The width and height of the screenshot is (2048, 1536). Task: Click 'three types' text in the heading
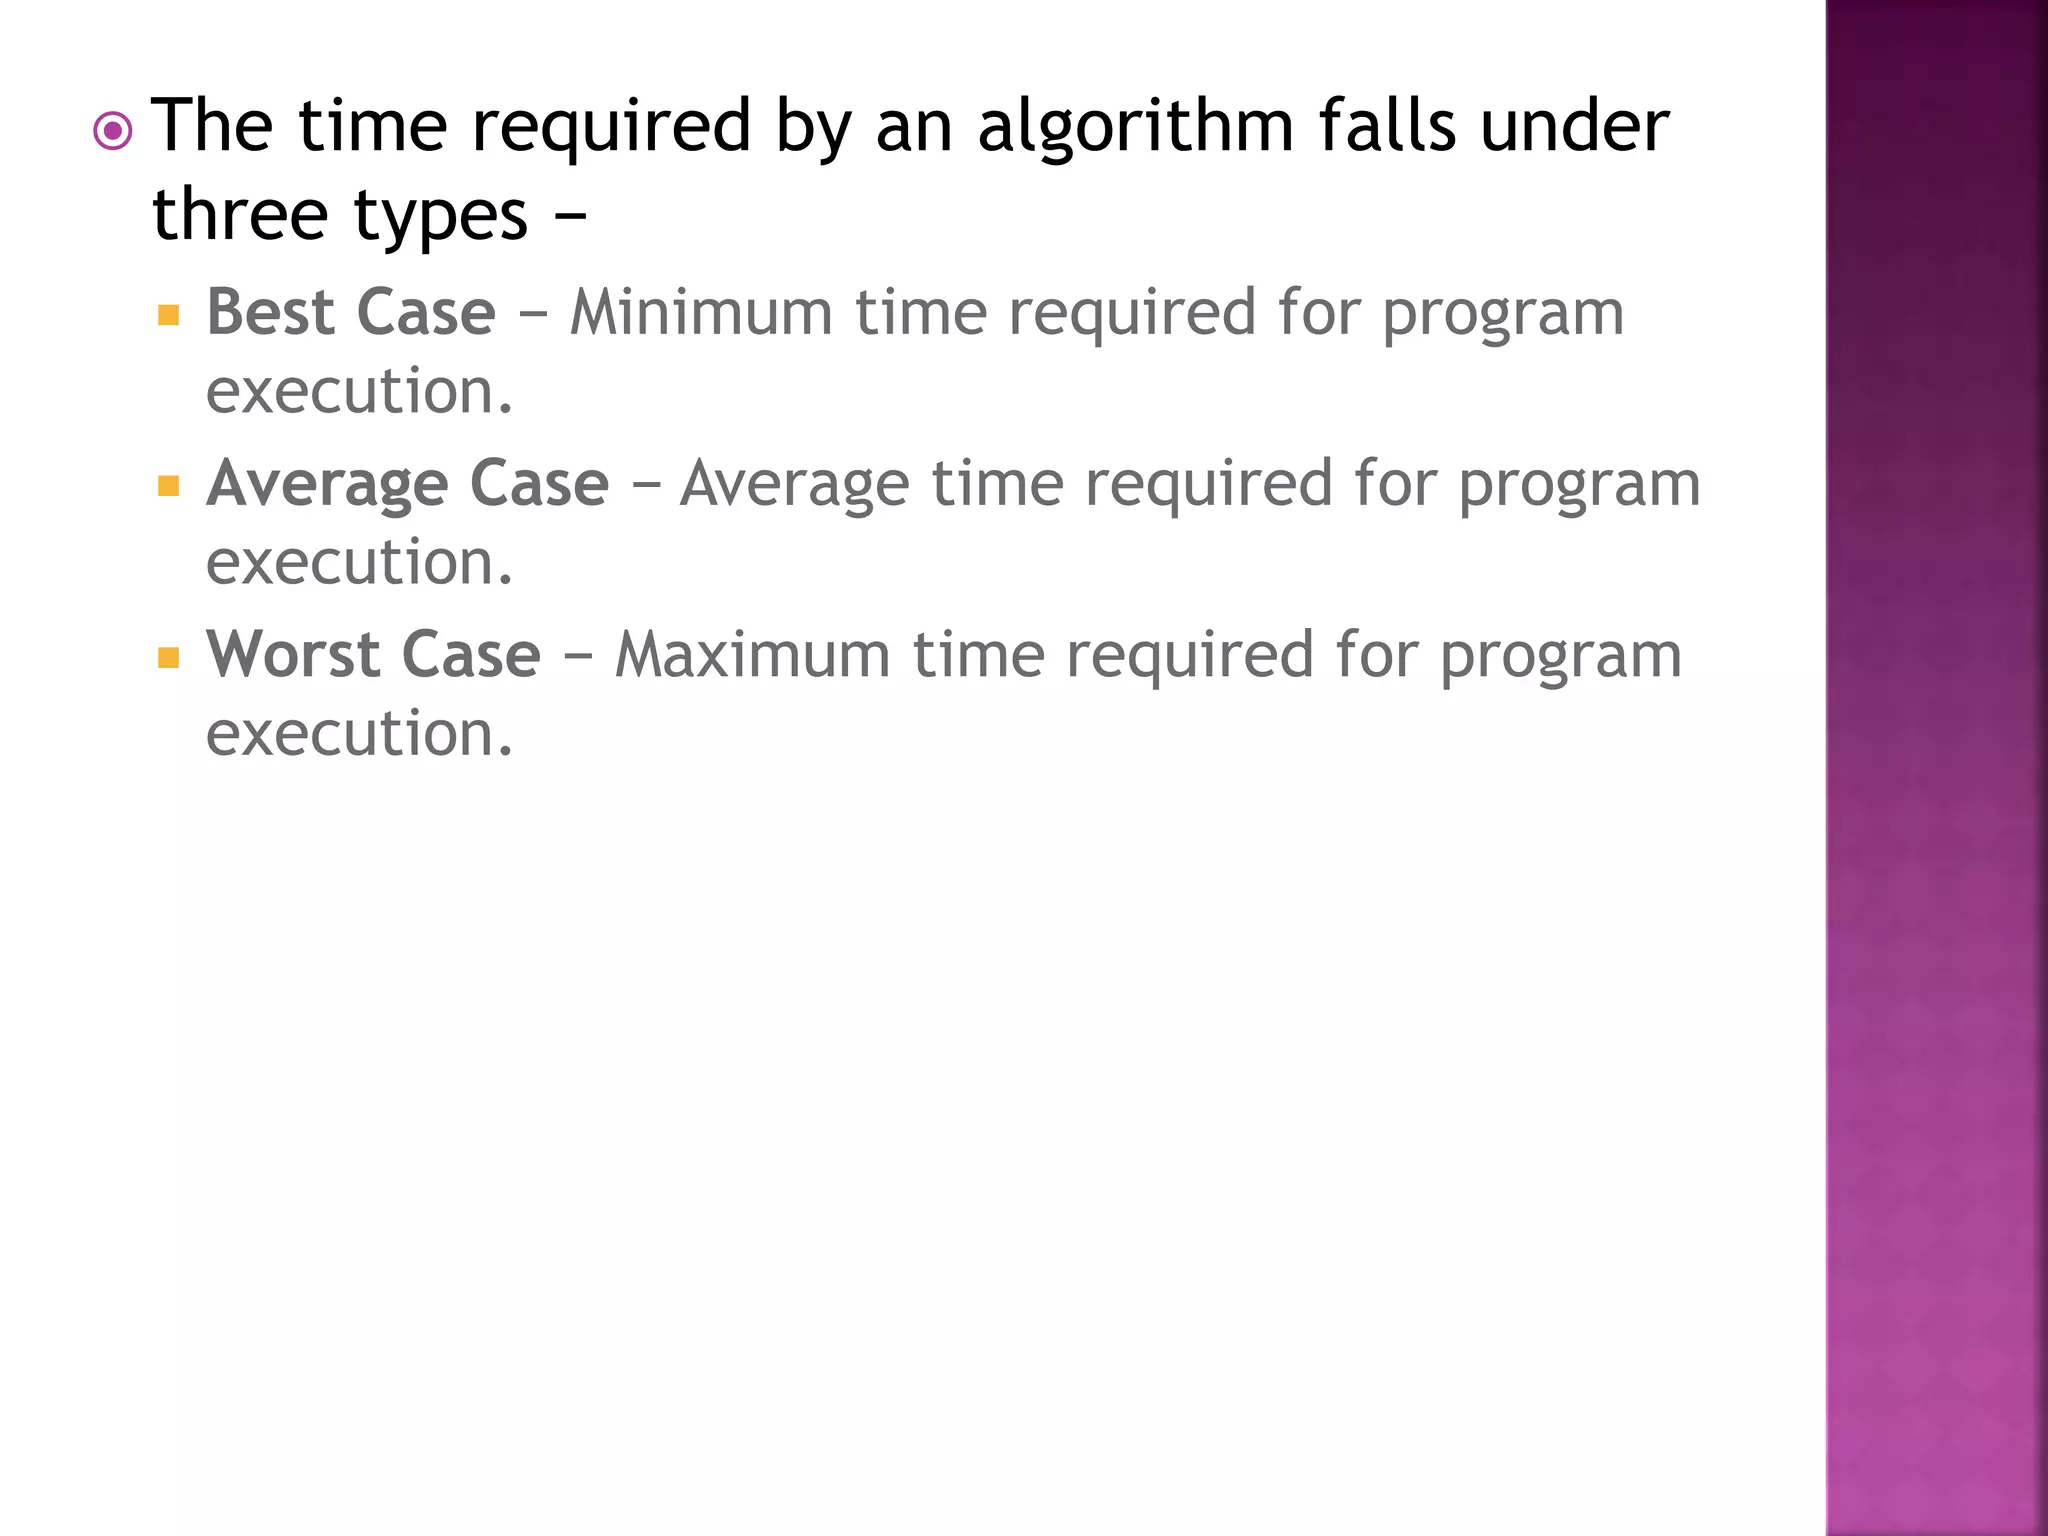pyautogui.click(x=340, y=217)
